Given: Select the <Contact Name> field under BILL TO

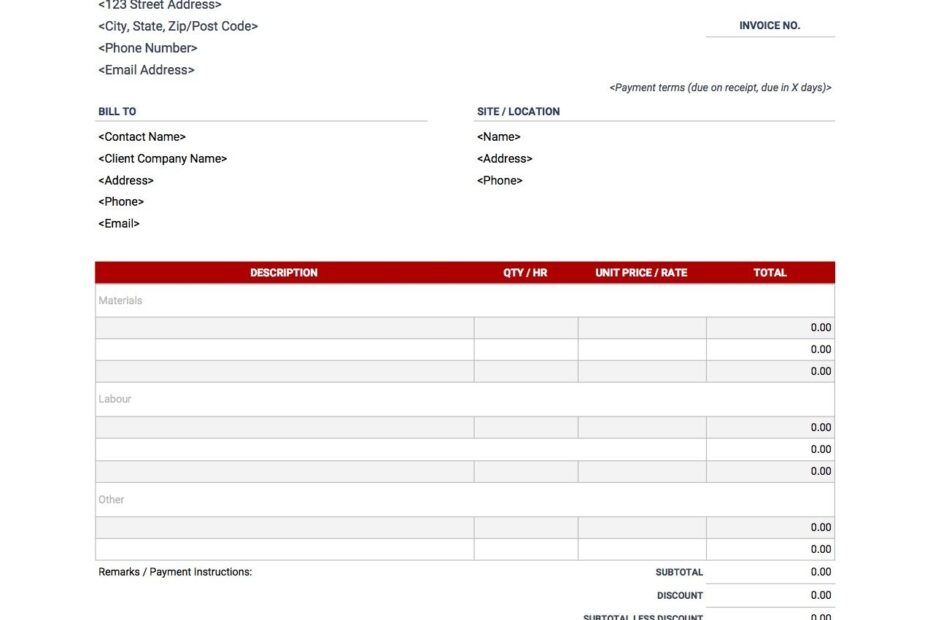Looking at the screenshot, I should click(x=142, y=136).
